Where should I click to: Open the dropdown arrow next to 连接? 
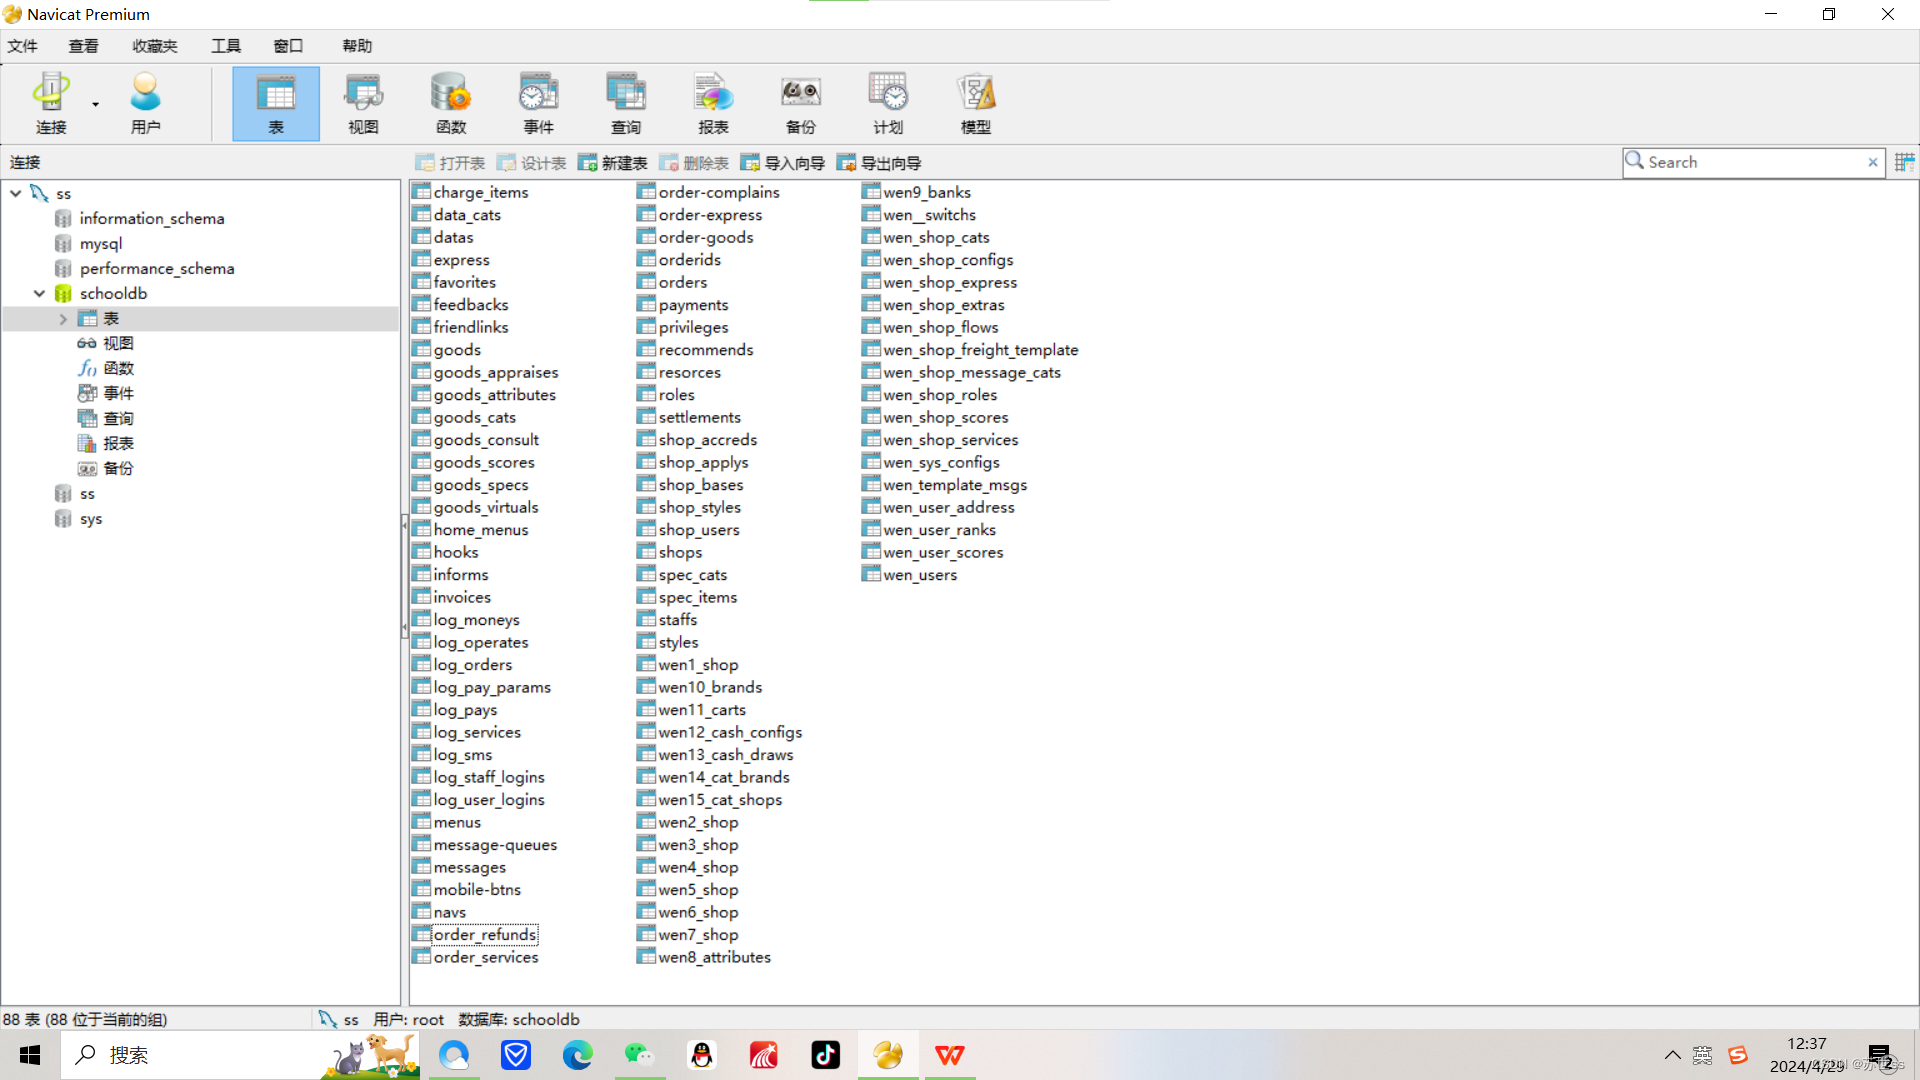pyautogui.click(x=96, y=104)
